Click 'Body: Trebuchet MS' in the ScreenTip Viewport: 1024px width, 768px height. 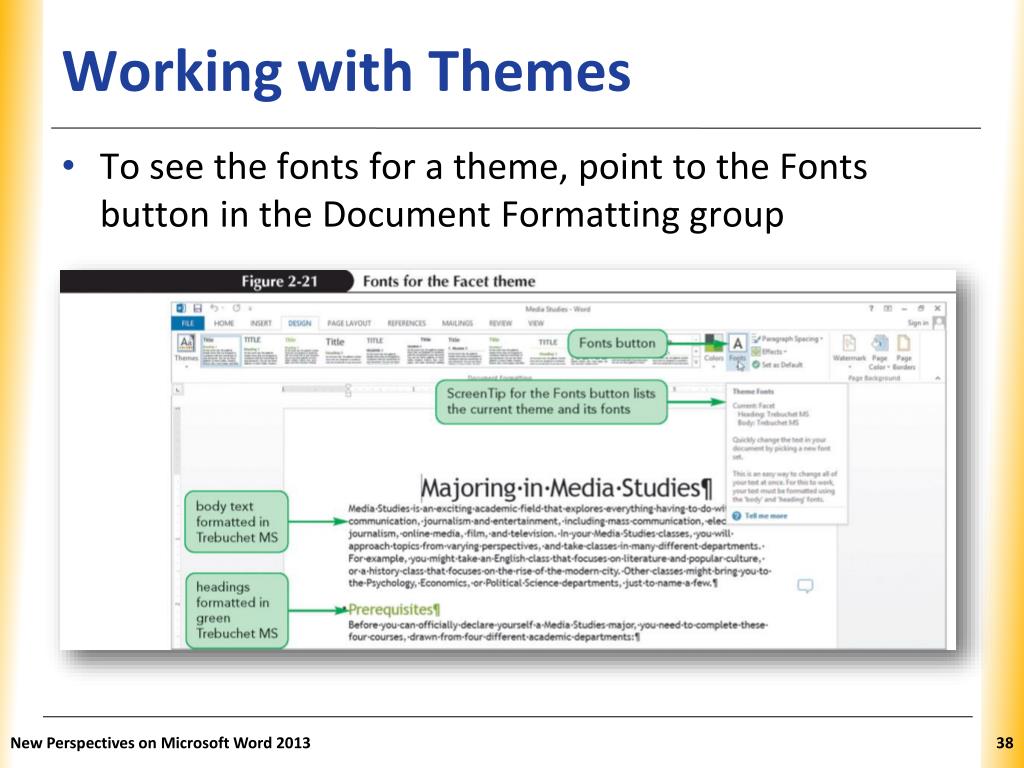tap(768, 423)
